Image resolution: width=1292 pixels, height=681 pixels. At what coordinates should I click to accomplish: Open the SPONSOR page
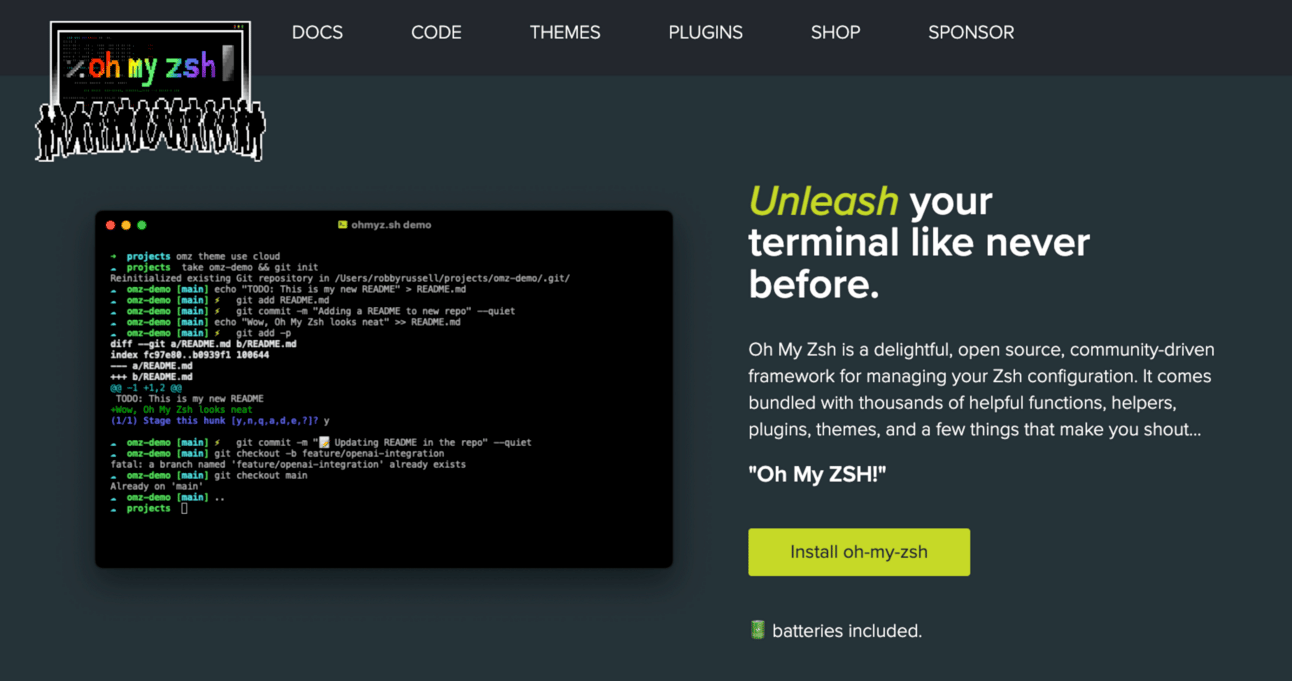pyautogui.click(x=971, y=32)
